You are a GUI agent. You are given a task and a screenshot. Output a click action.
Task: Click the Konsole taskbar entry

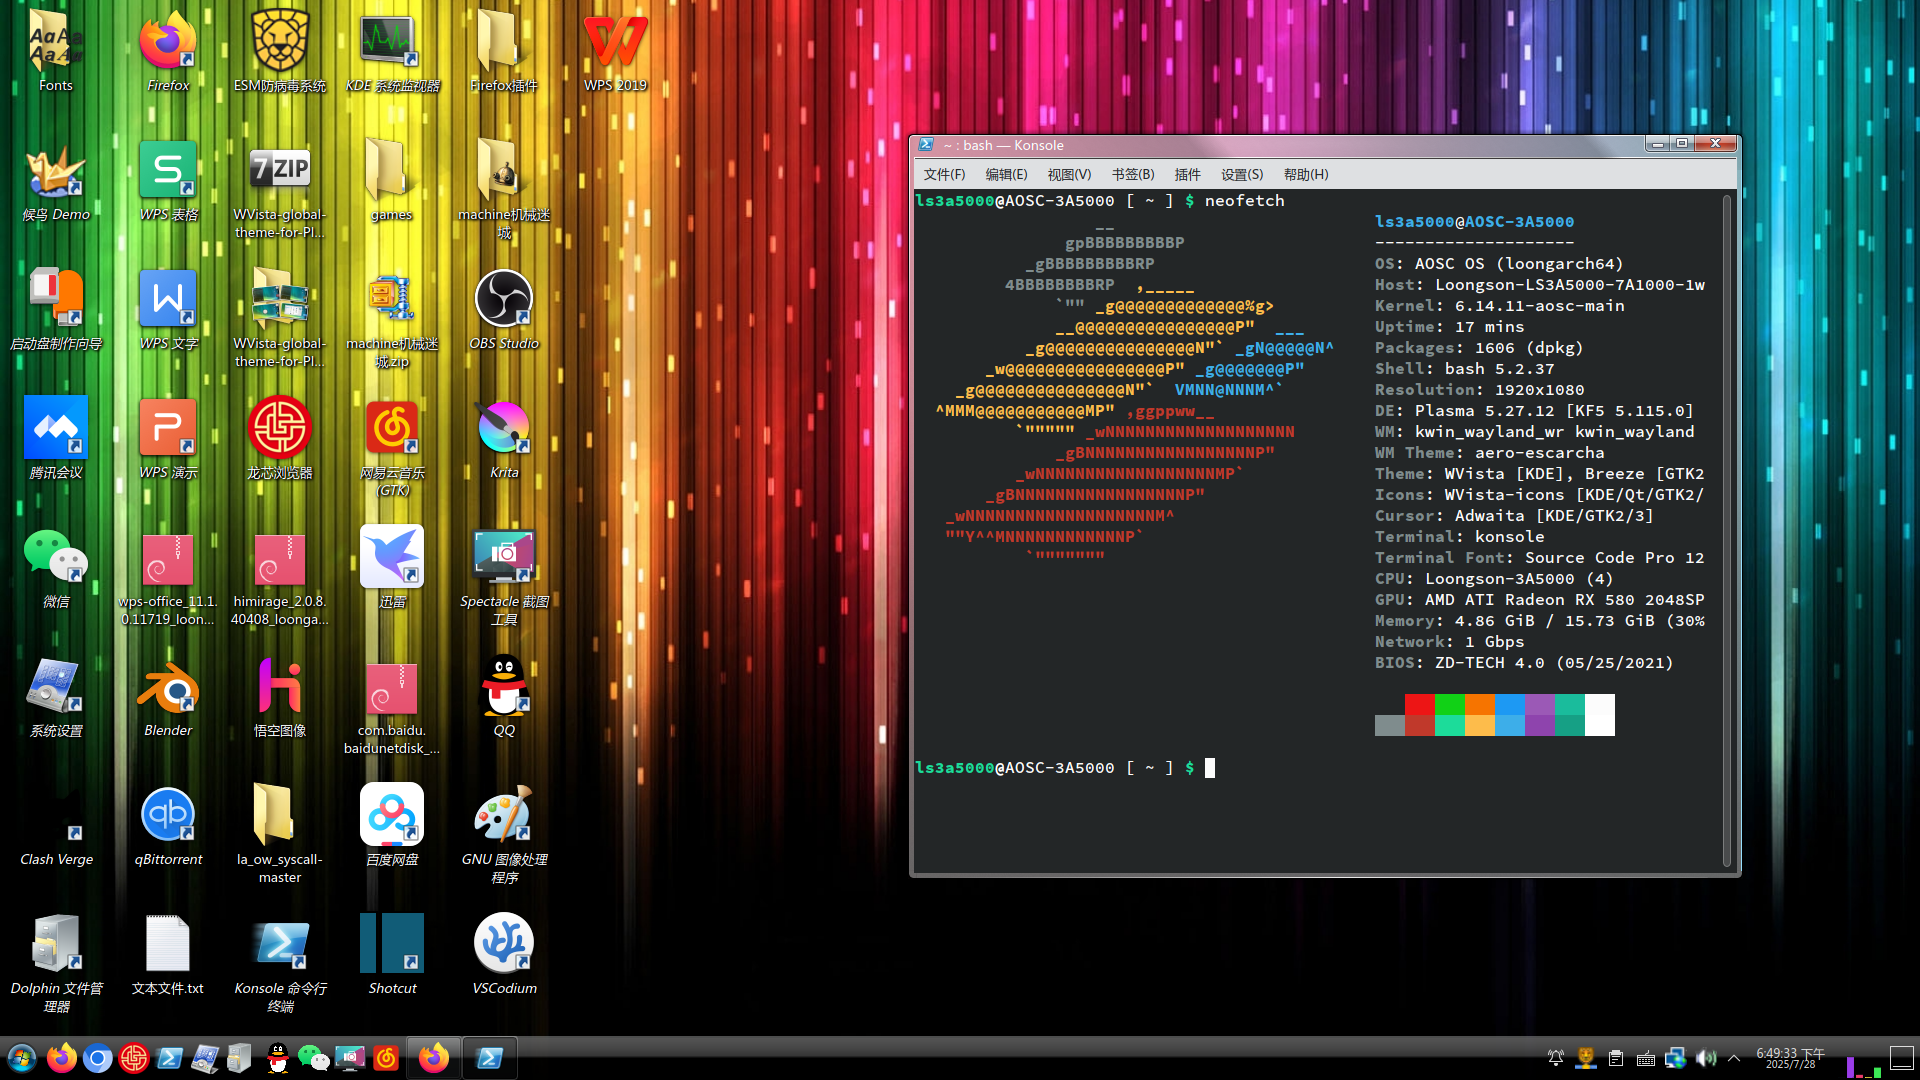(x=490, y=1058)
